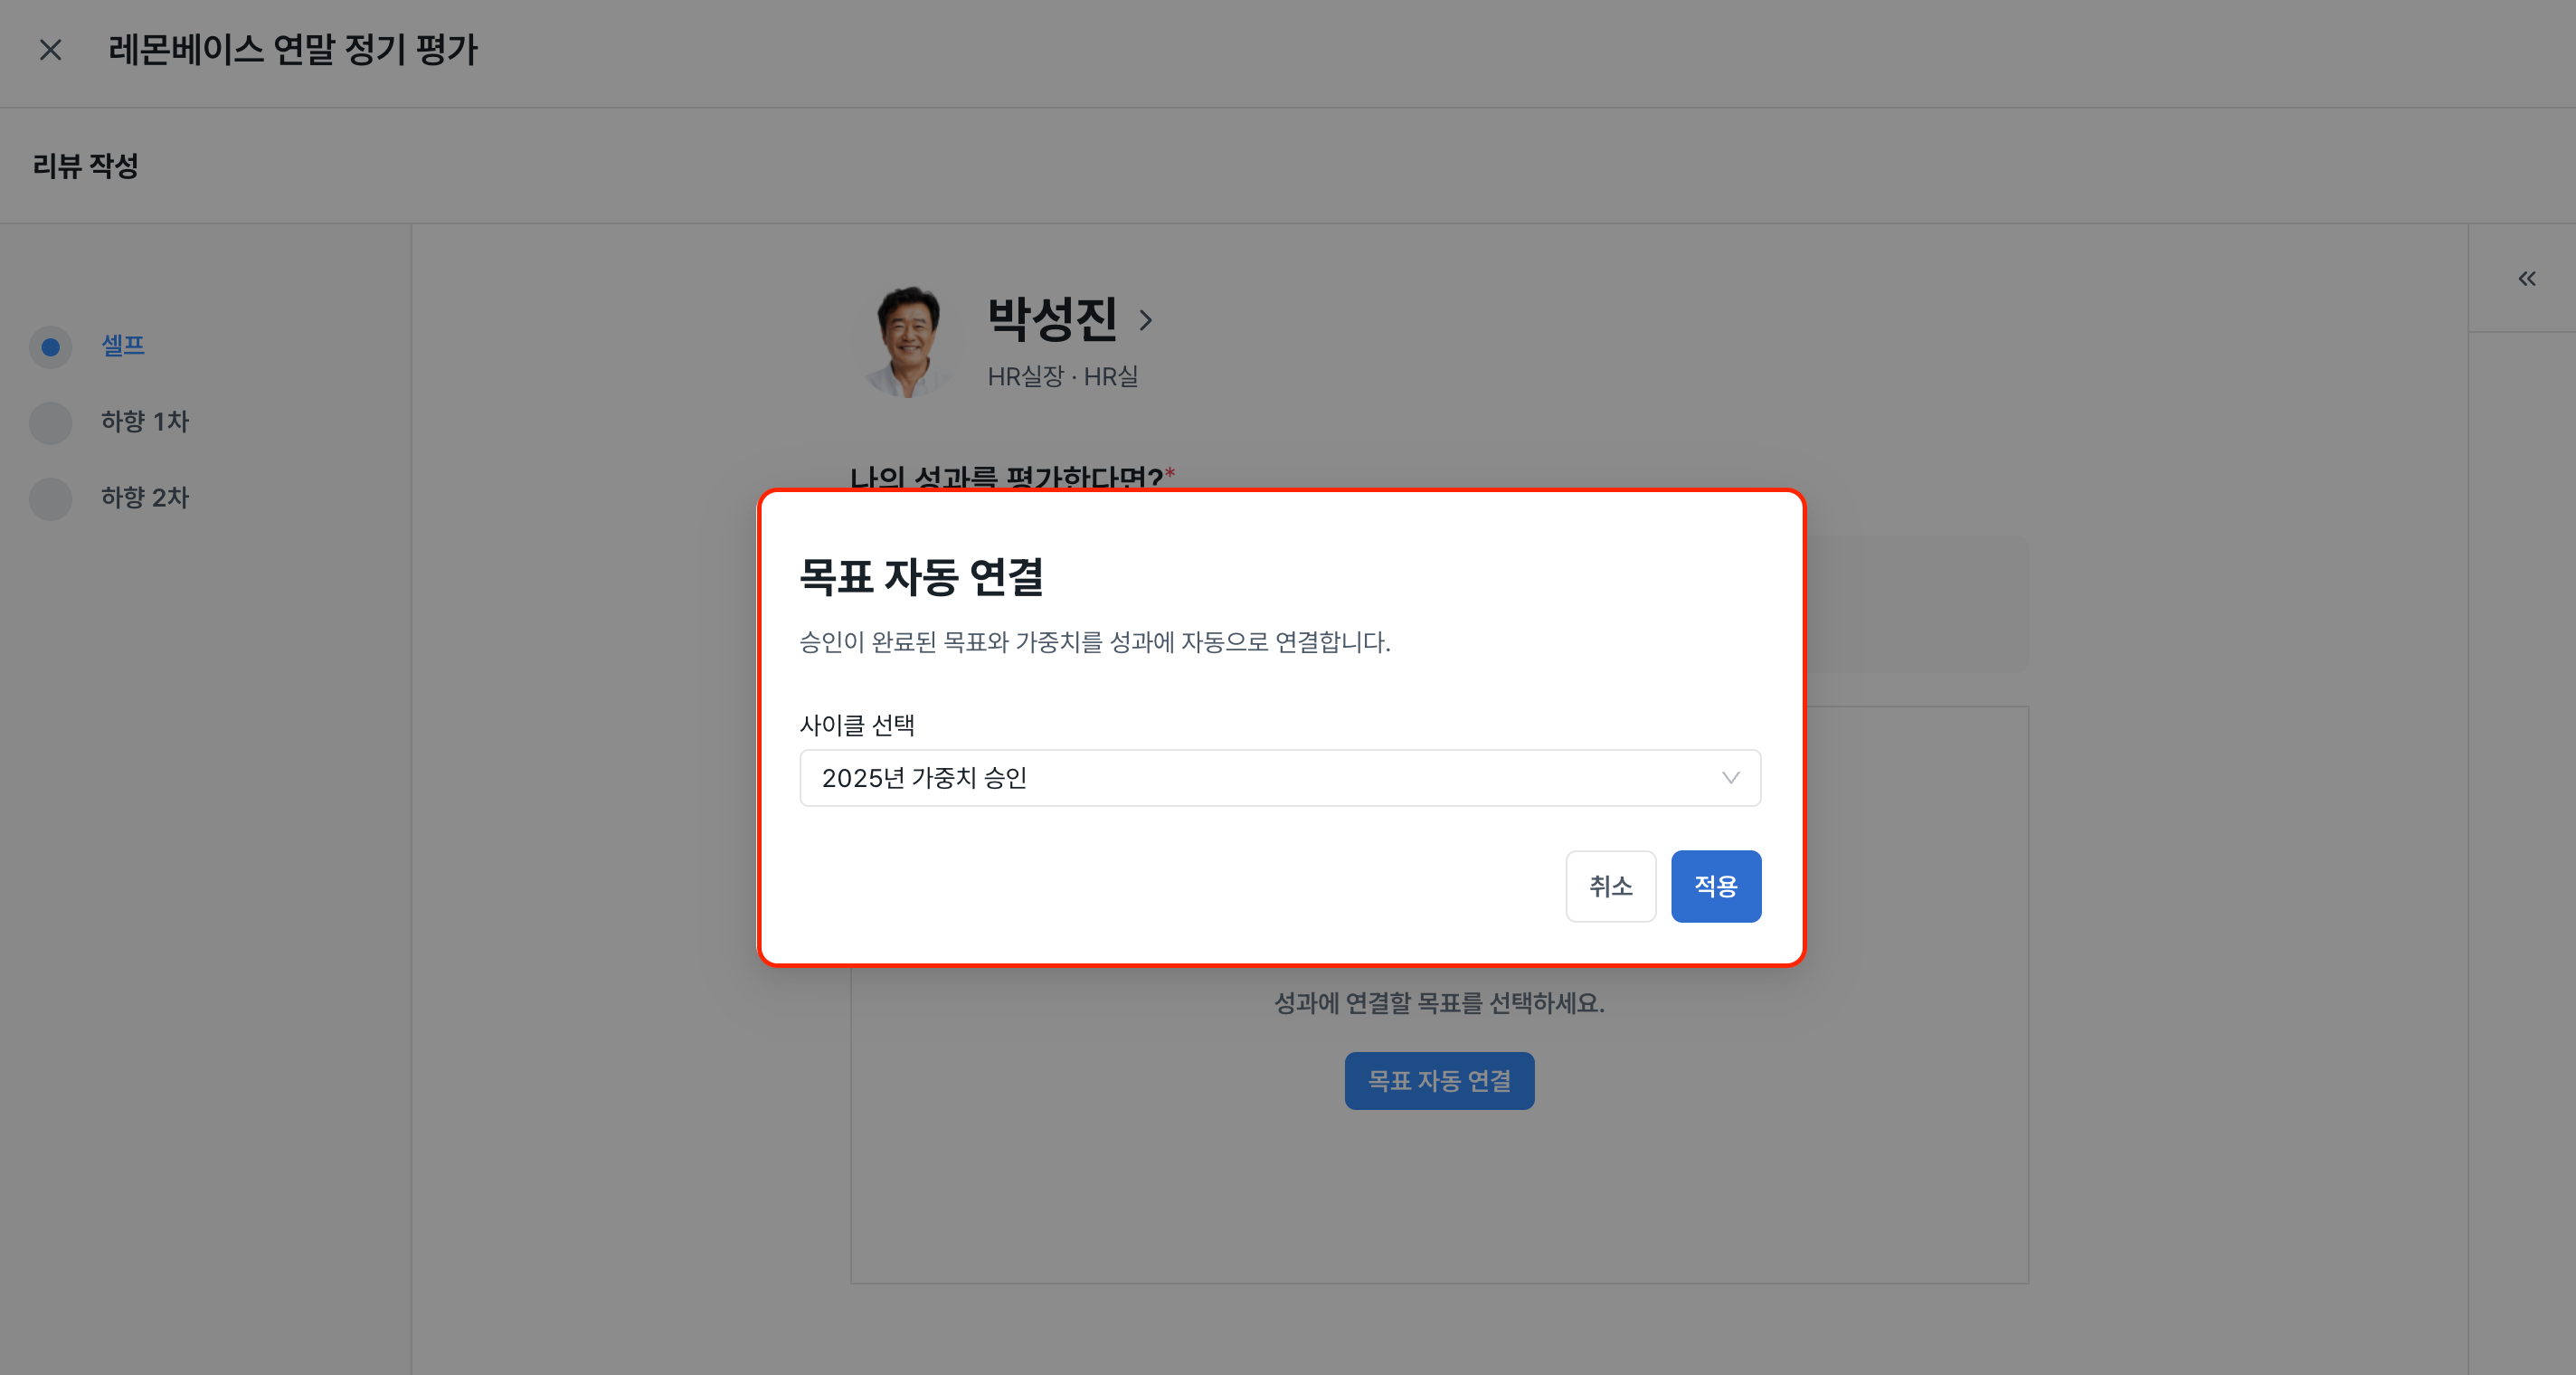Click the 사이클 선택 label
The image size is (2576, 1375).
[857, 725]
